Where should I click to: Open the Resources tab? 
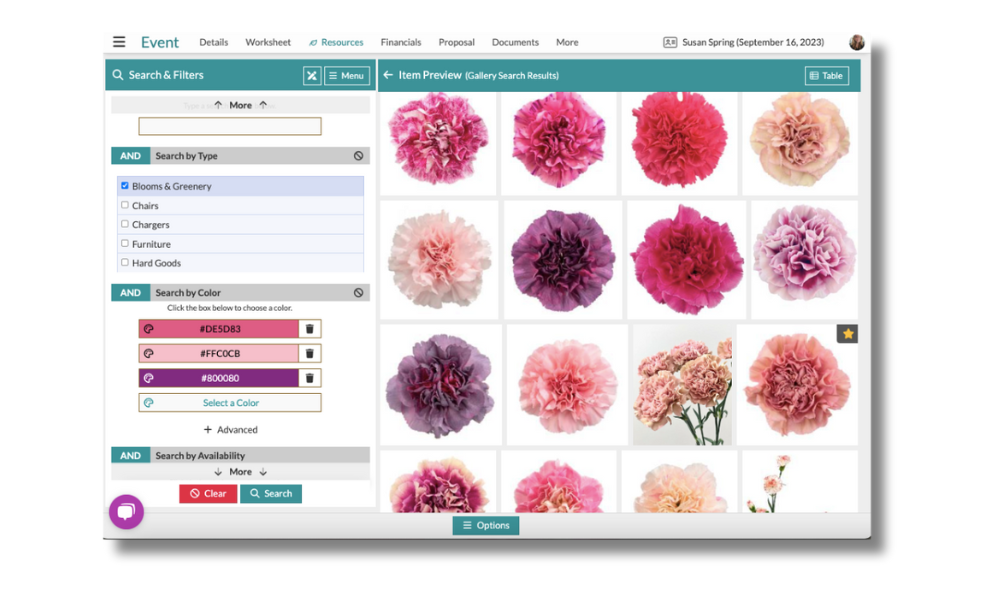tap(336, 42)
